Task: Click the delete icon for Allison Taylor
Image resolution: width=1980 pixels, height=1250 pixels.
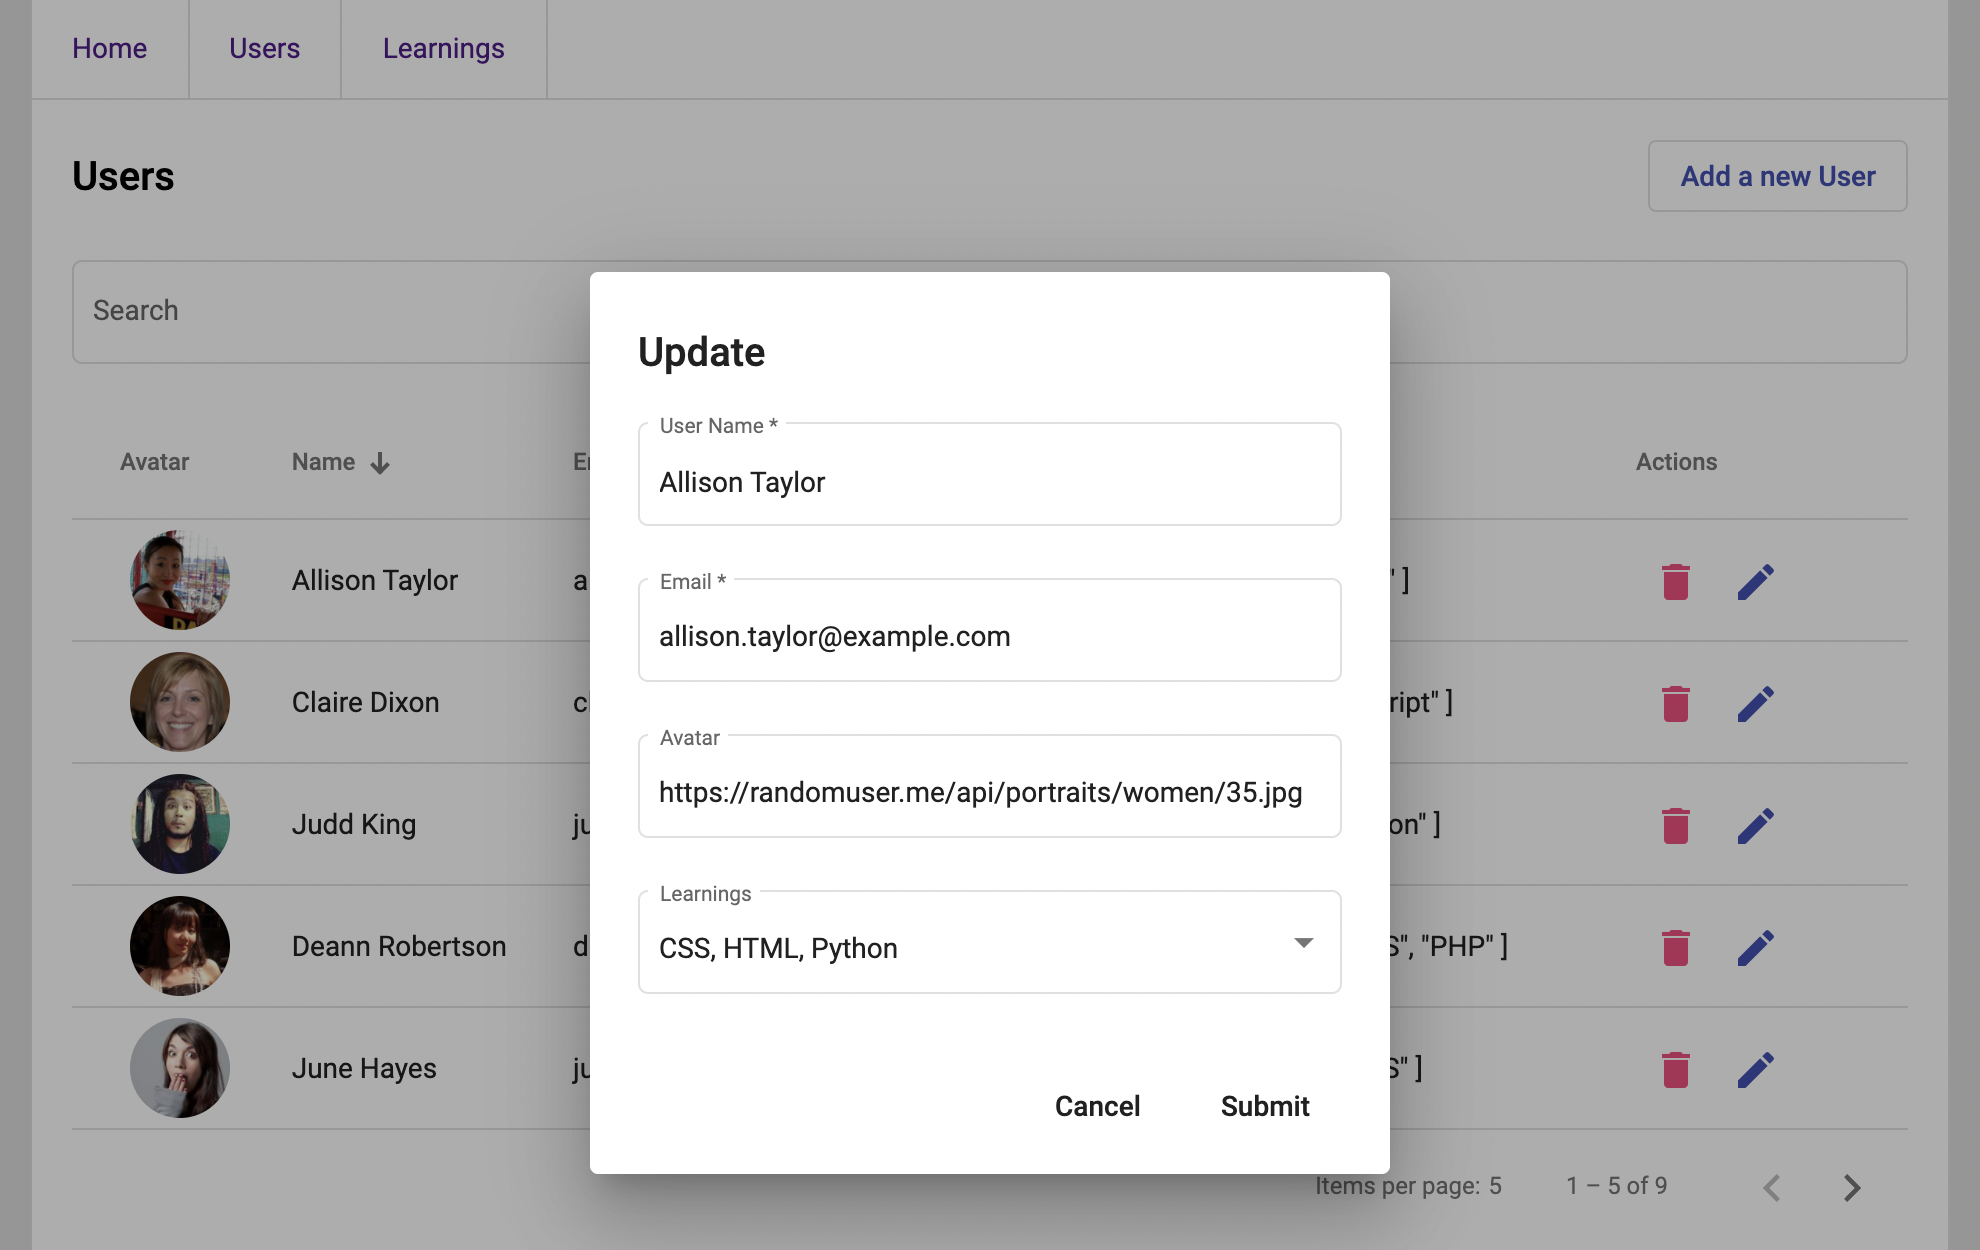Action: point(1675,581)
